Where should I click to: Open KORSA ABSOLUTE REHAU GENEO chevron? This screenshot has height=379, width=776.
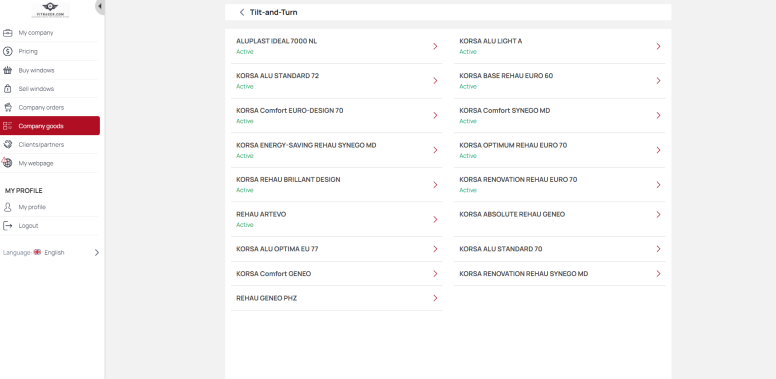click(659, 214)
